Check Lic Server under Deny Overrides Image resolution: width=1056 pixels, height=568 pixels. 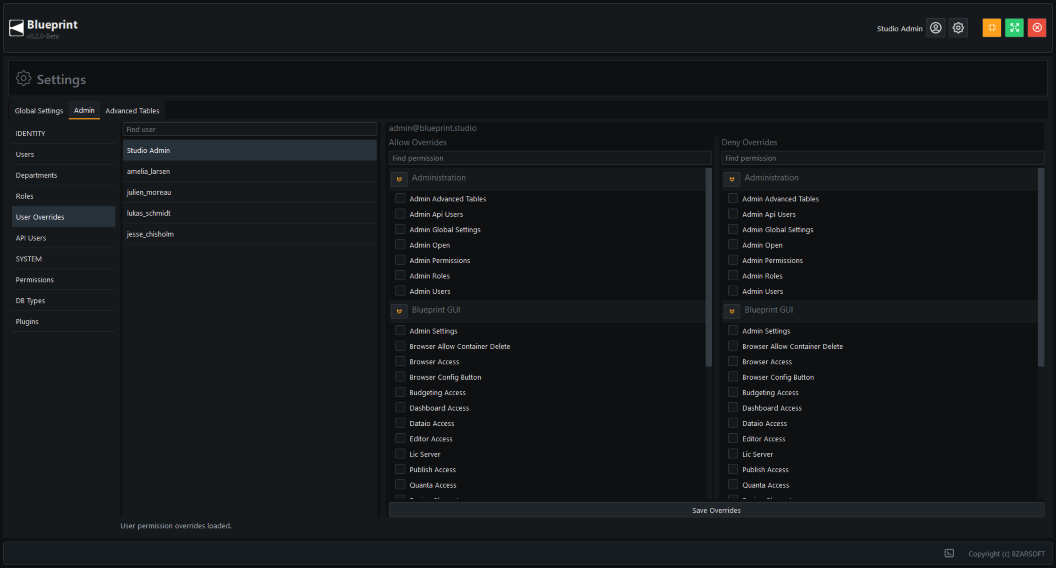[x=733, y=453]
